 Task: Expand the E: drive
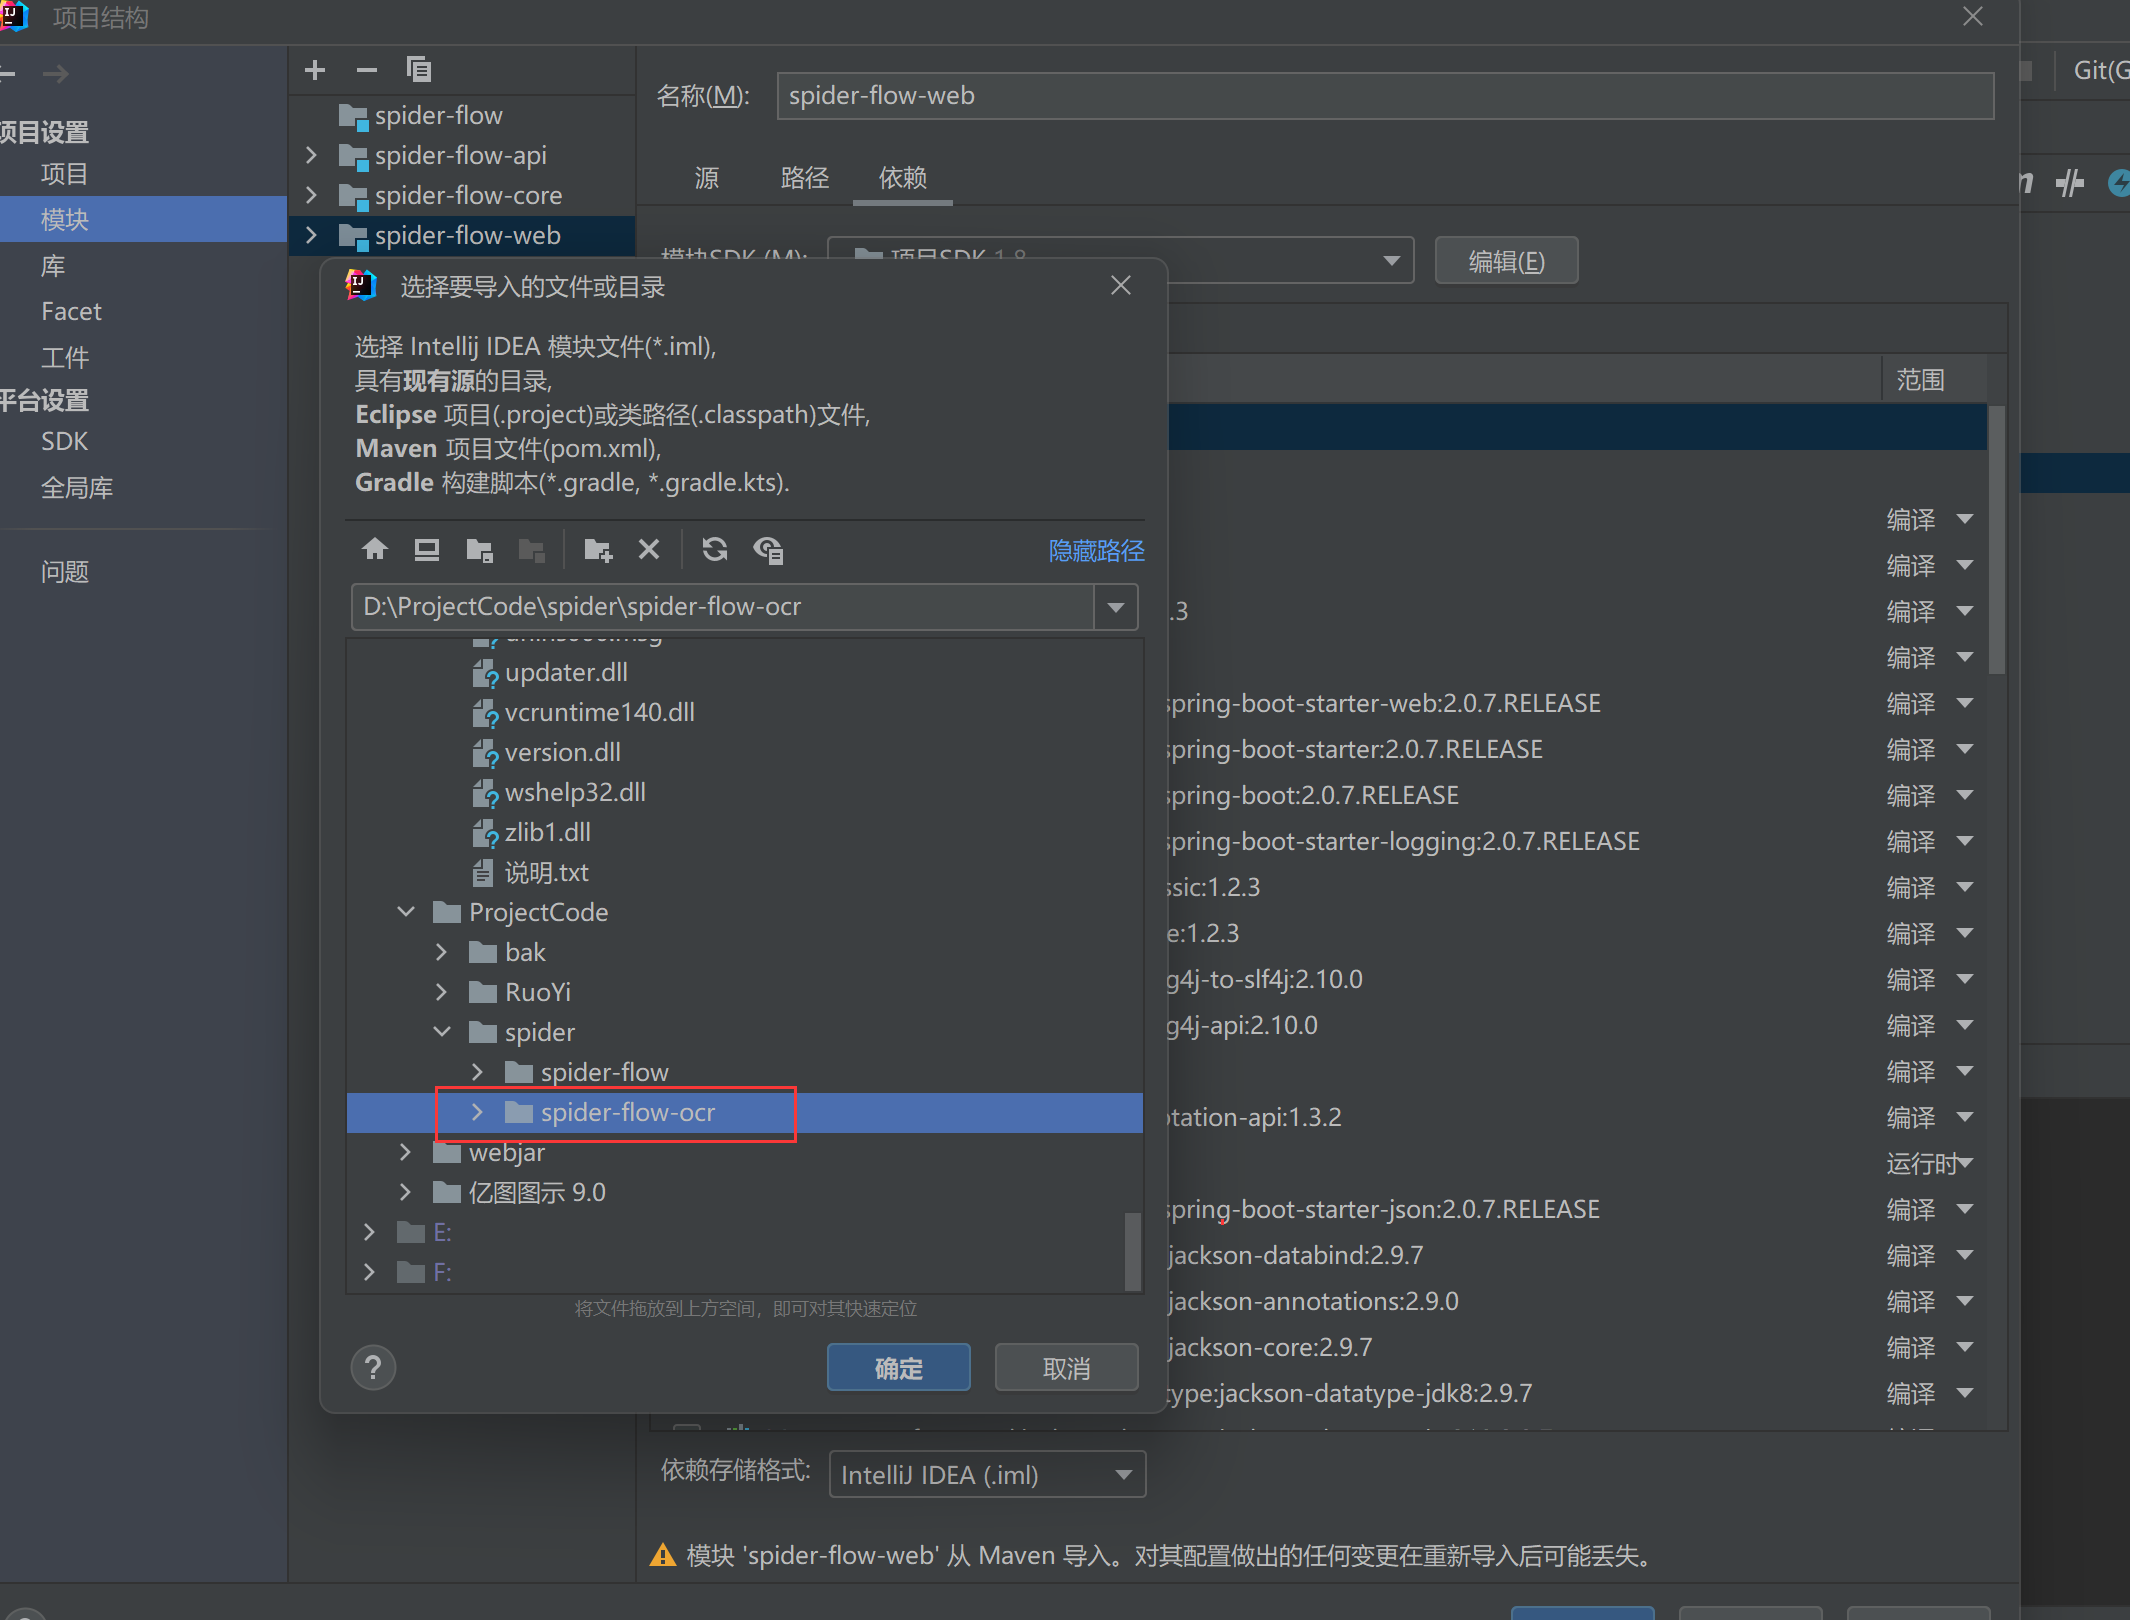[x=370, y=1232]
